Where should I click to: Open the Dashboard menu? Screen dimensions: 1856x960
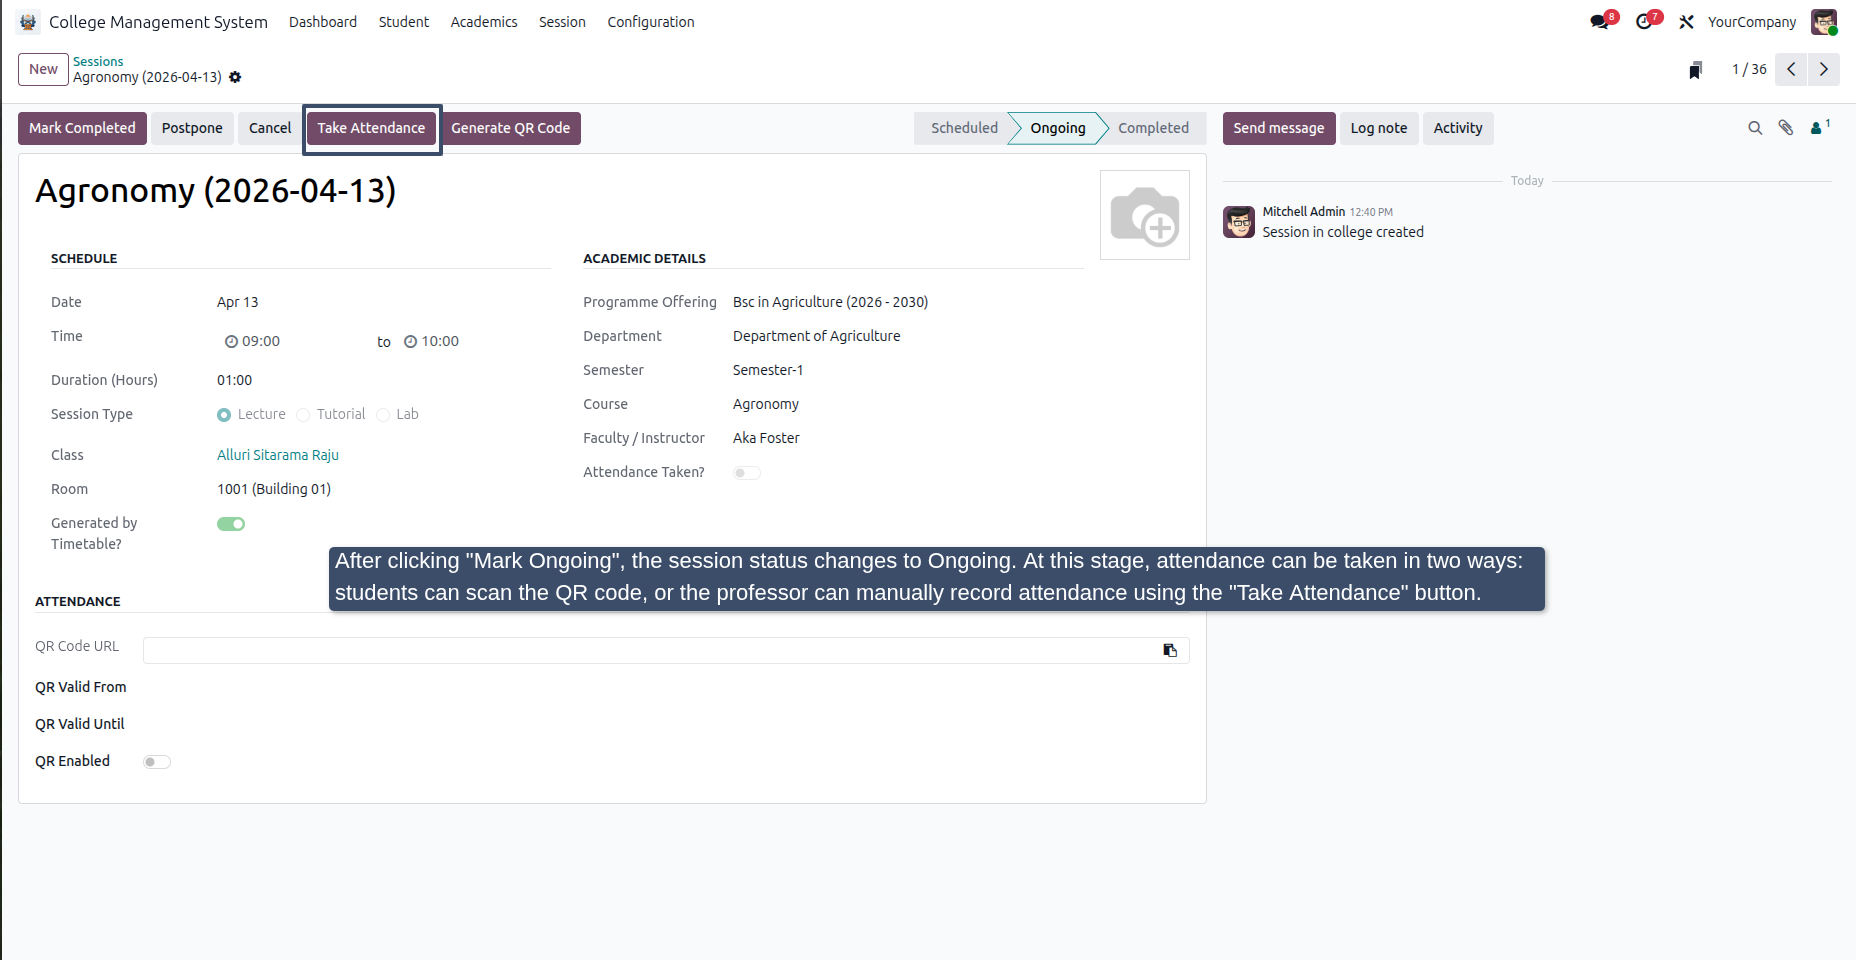point(323,22)
